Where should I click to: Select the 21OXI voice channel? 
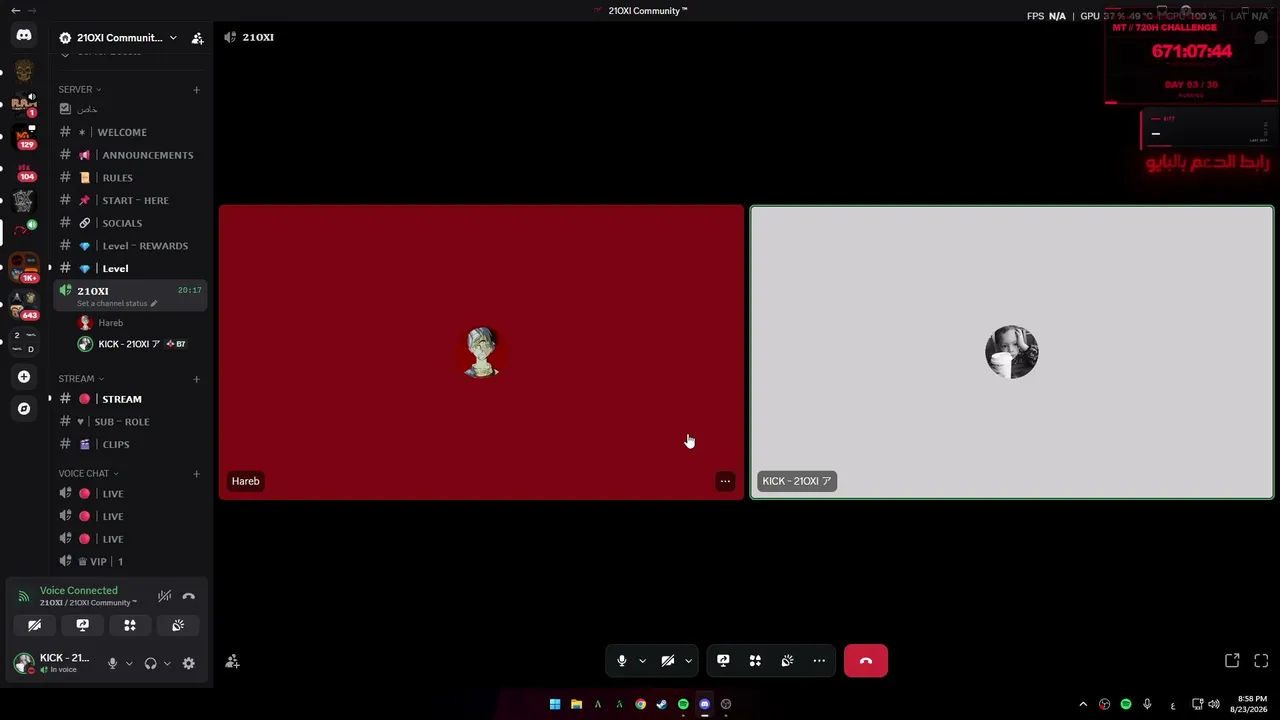coord(130,296)
